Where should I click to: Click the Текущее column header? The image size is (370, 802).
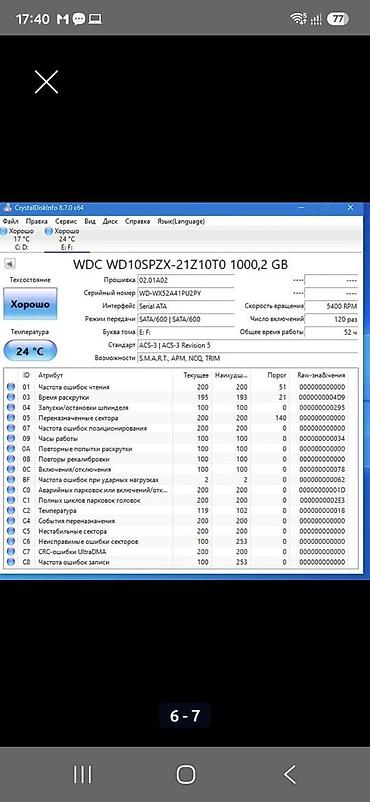[x=197, y=375]
